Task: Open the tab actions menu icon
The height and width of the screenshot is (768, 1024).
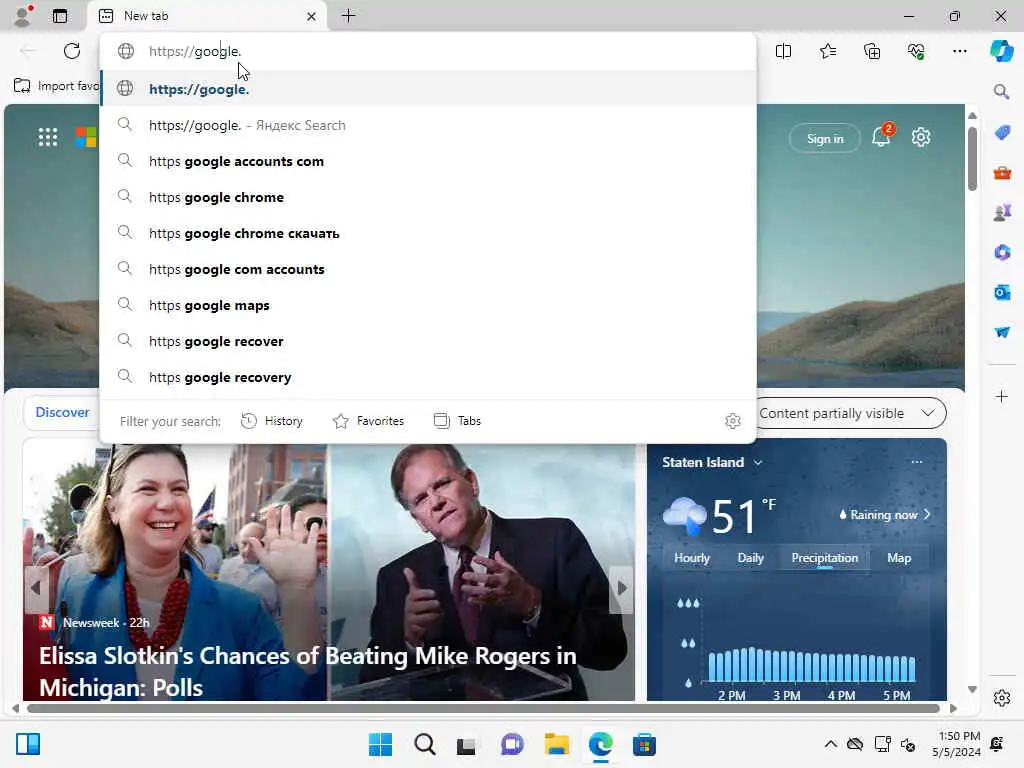Action: click(x=60, y=16)
